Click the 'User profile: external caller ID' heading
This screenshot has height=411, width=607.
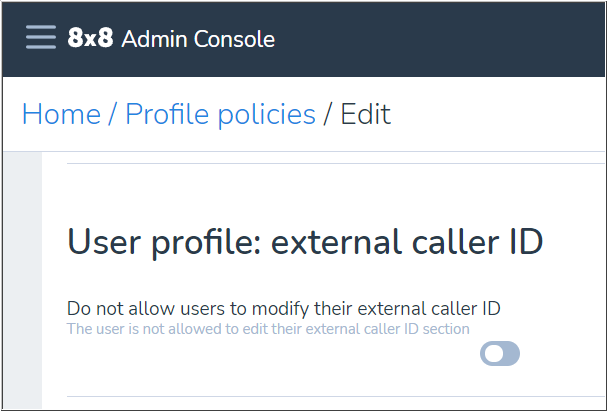[x=304, y=243]
